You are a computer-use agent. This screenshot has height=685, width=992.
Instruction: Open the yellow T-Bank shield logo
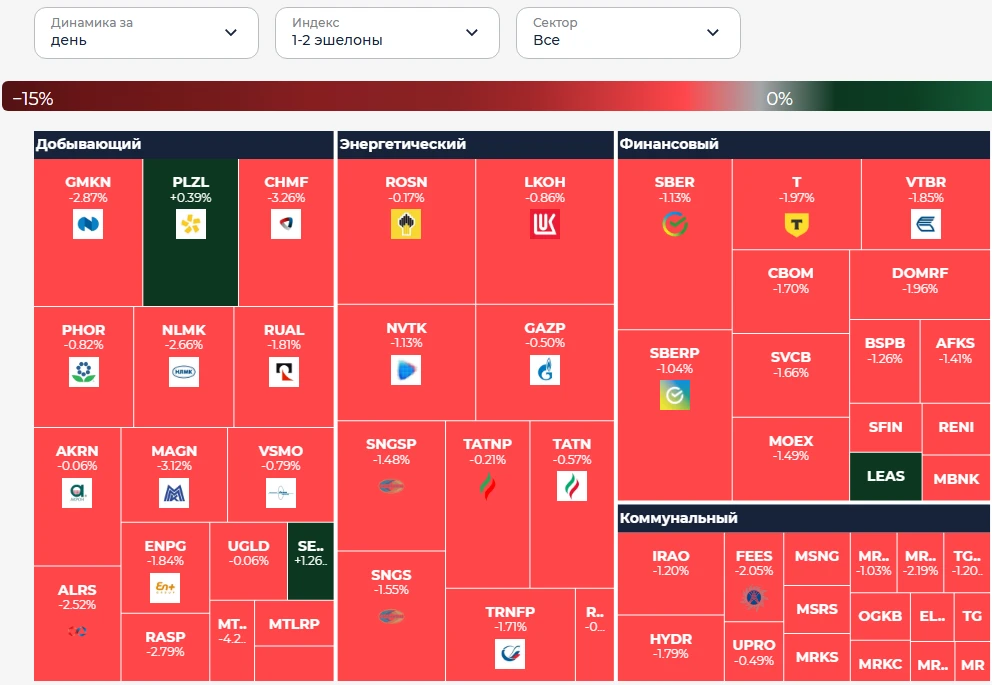point(797,225)
